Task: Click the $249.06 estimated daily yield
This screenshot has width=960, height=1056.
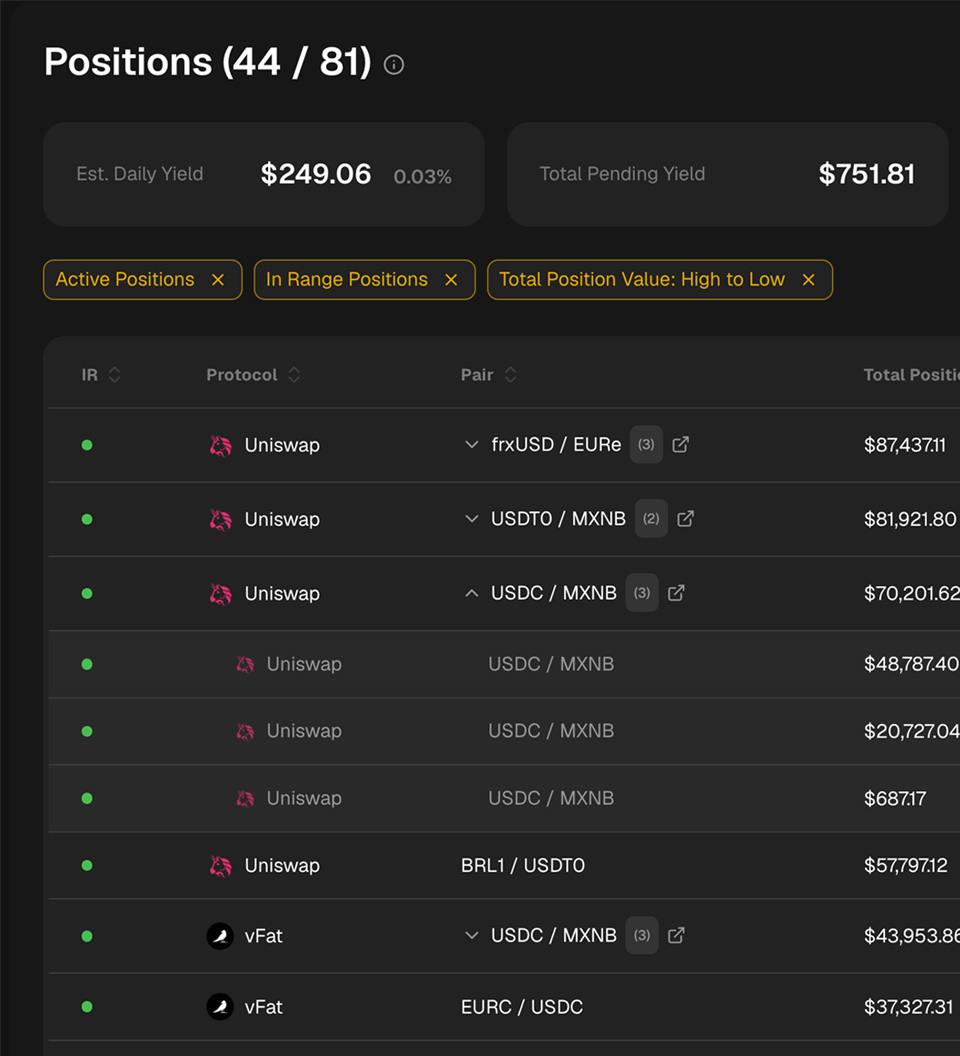Action: tap(316, 174)
